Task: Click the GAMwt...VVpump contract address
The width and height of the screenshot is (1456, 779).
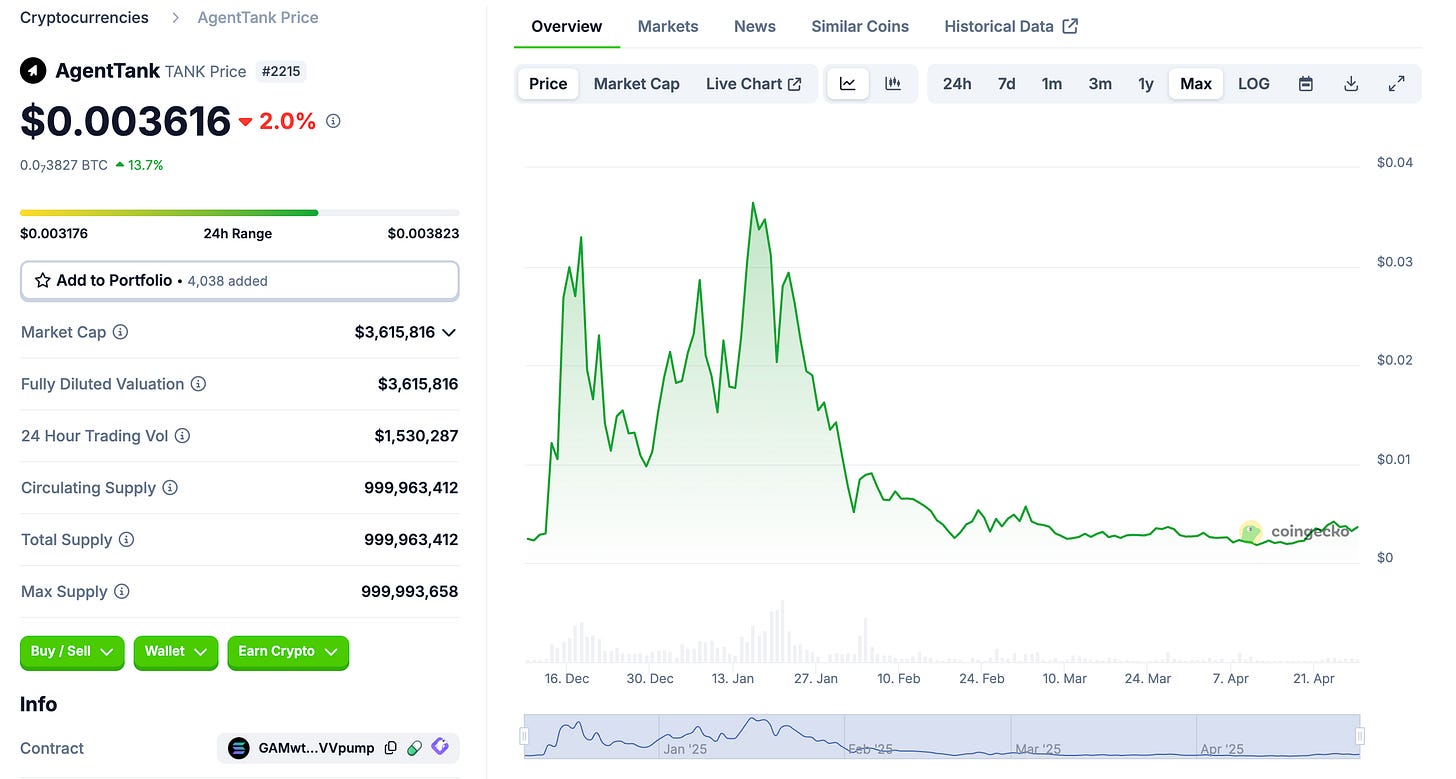Action: click(x=316, y=748)
